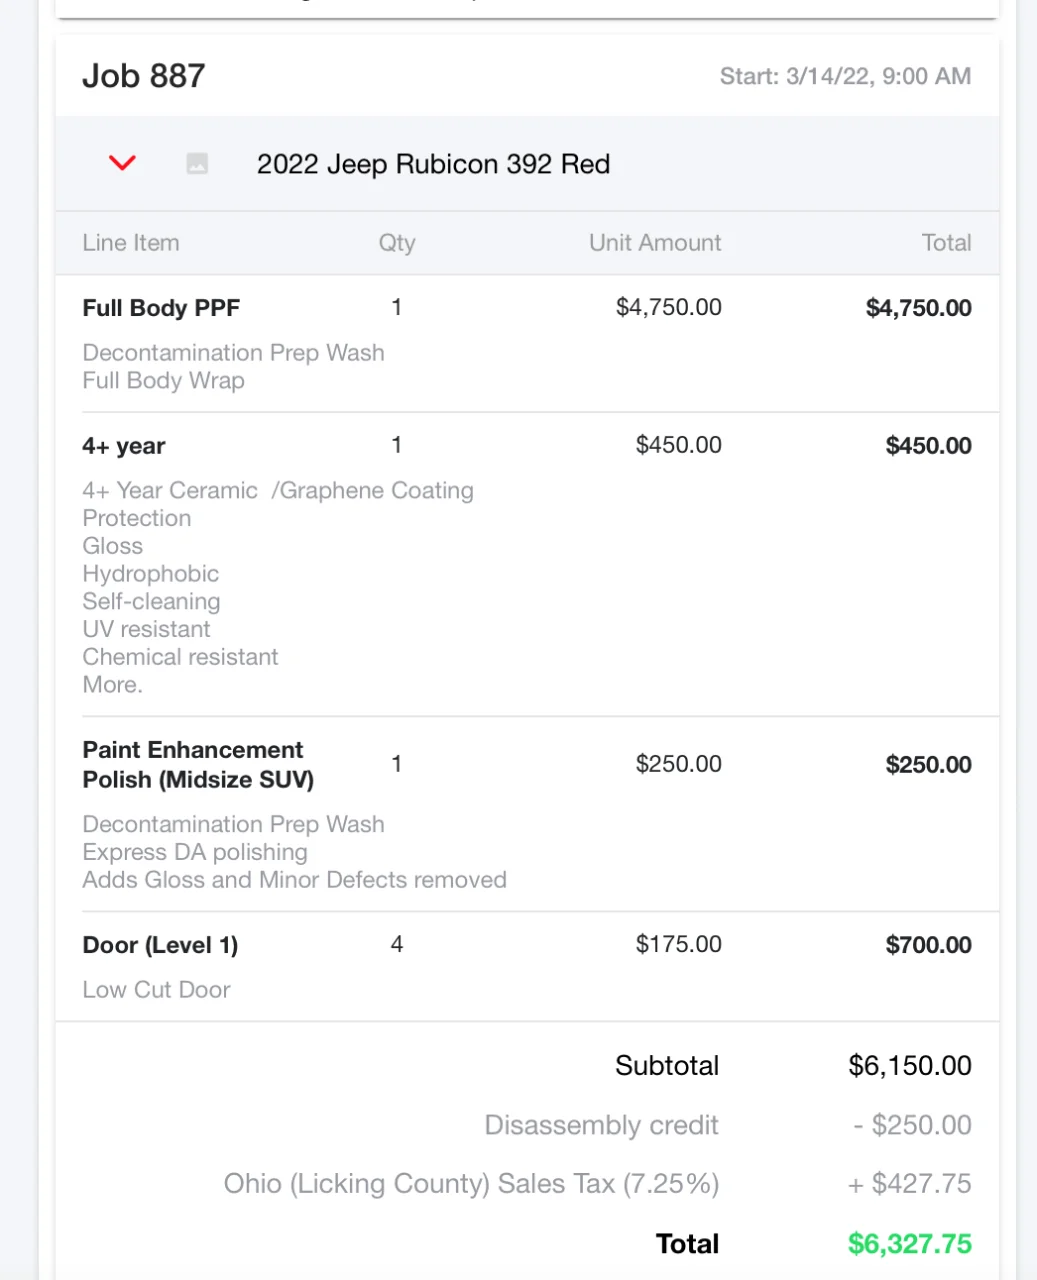
Task: Click the Total column header
Action: pyautogui.click(x=946, y=243)
